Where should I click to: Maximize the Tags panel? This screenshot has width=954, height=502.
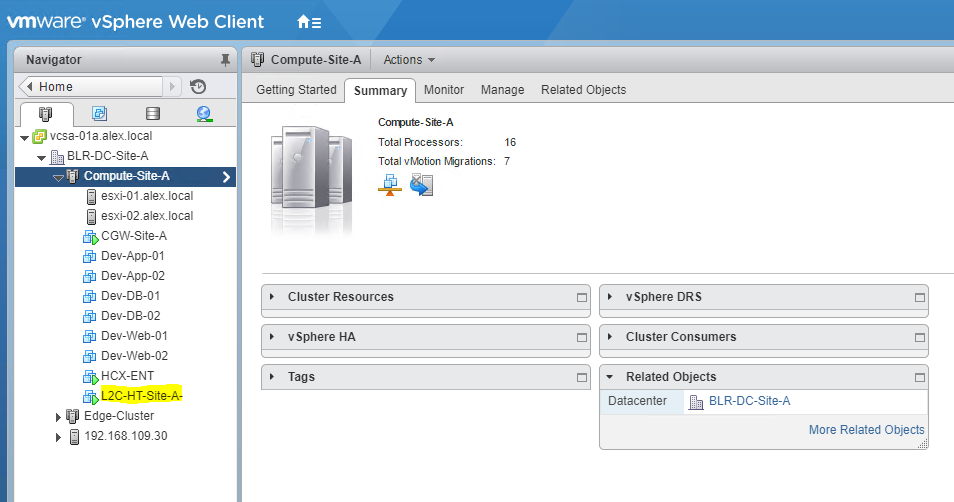point(581,378)
